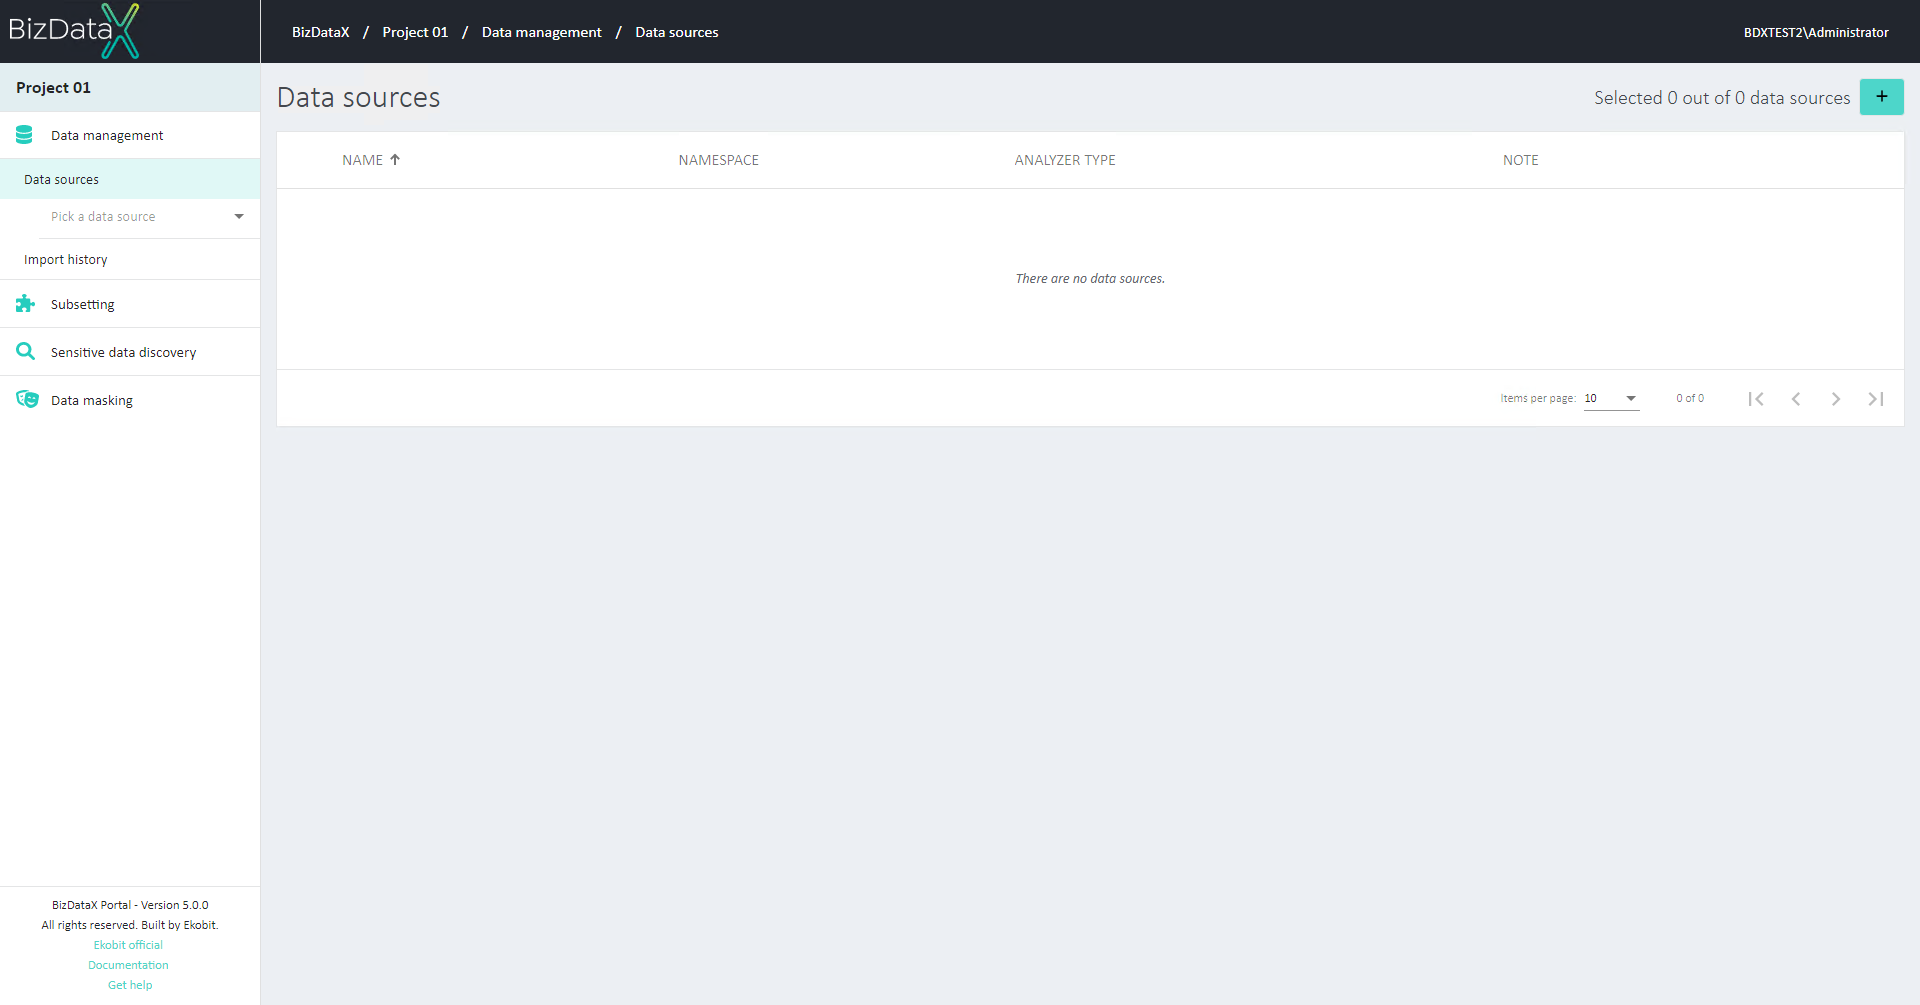Image resolution: width=1920 pixels, height=1005 pixels.
Task: Click the Data management database icon
Action: pos(25,135)
